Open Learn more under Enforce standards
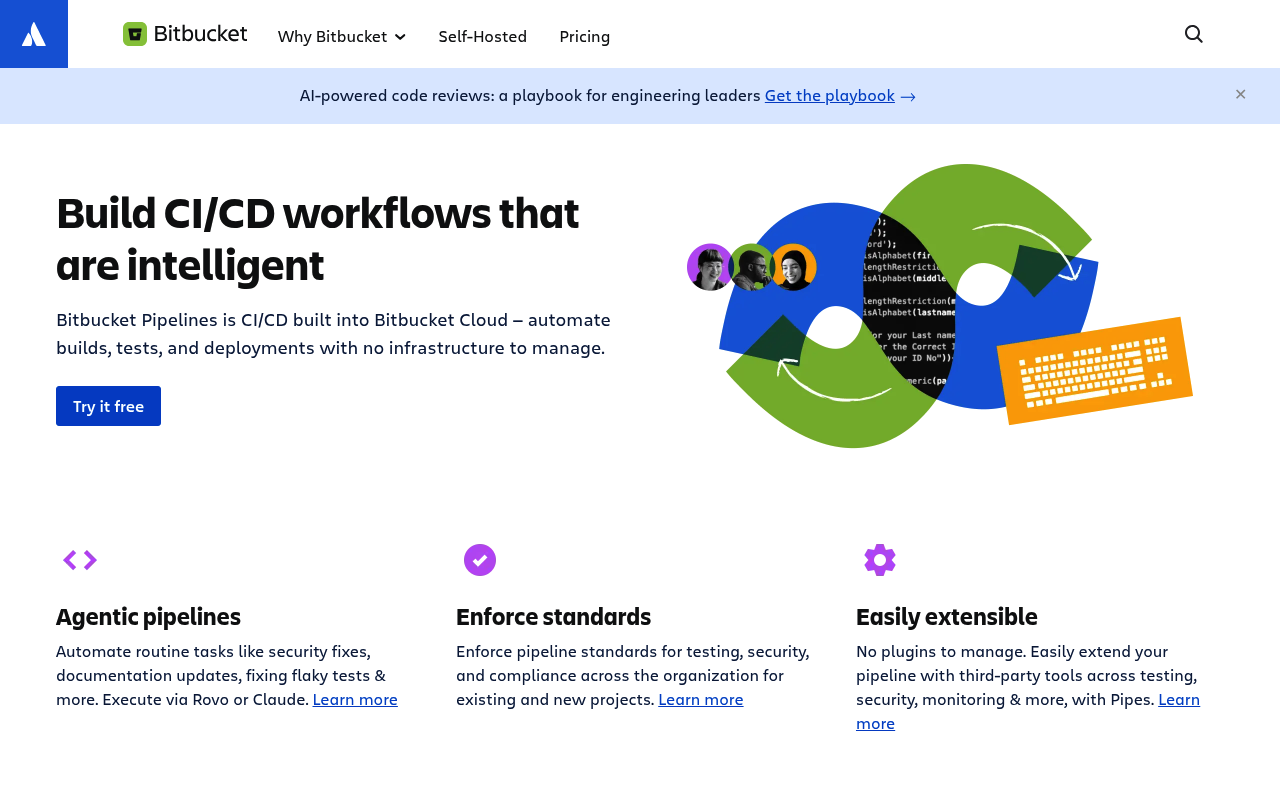 (701, 699)
